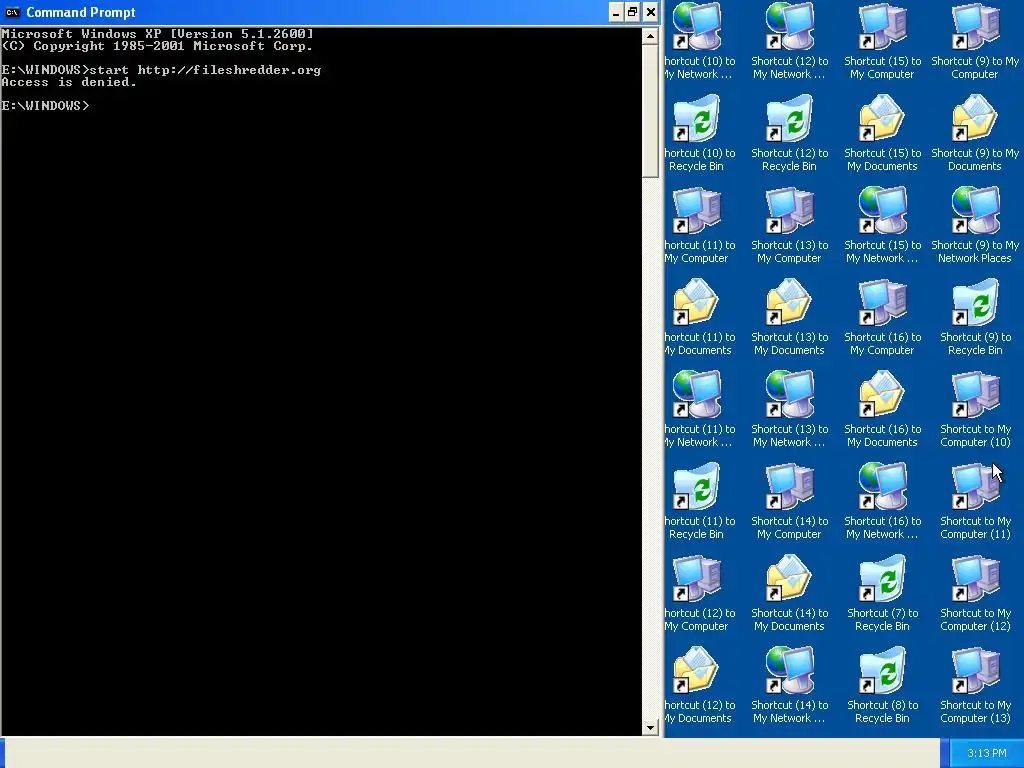The image size is (1024, 768).
Task: Select Shortcut (11) to Recycle Bin icon
Action: click(x=697, y=487)
